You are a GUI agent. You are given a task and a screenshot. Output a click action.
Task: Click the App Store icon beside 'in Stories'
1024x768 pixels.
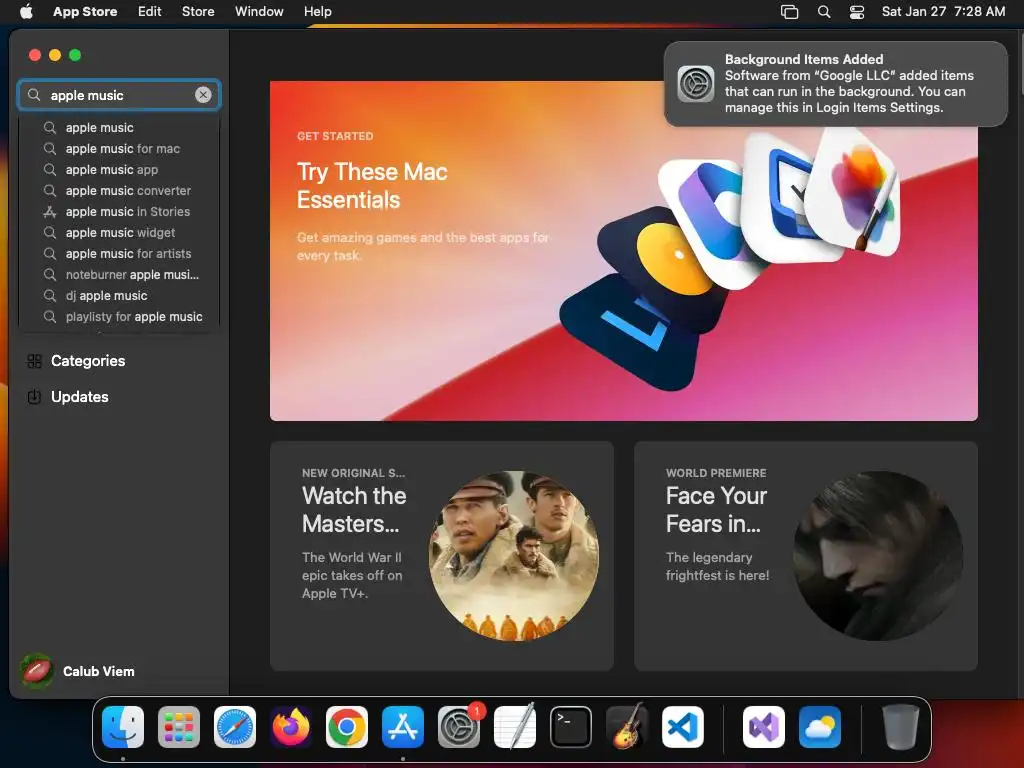(x=50, y=211)
